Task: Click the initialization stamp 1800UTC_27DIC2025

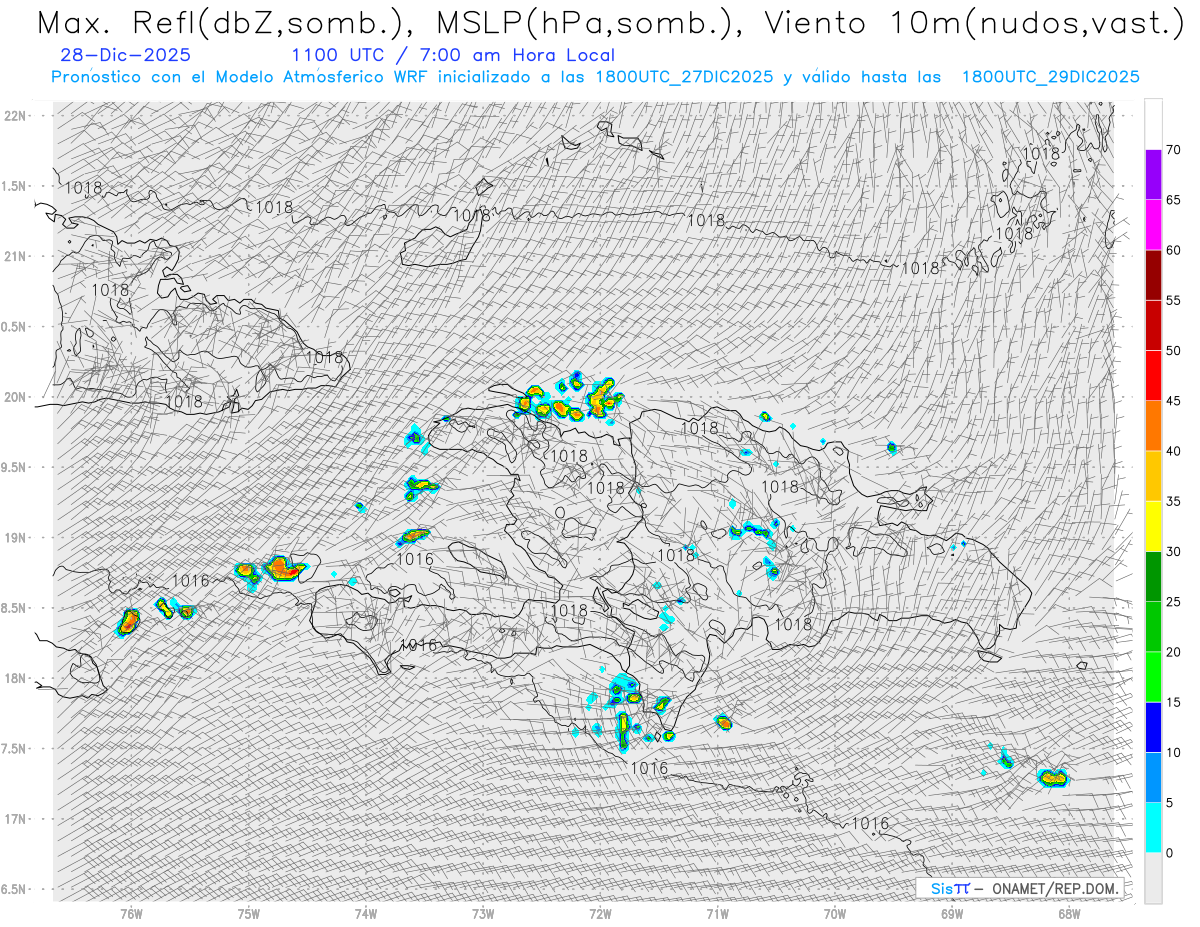Action: point(682,77)
